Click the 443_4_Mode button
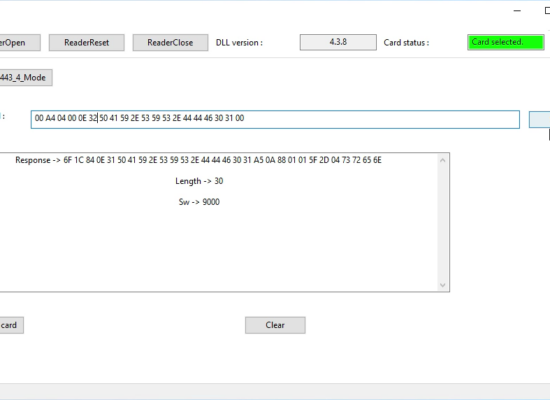Viewport: 550px width, 400px height. tap(26, 78)
